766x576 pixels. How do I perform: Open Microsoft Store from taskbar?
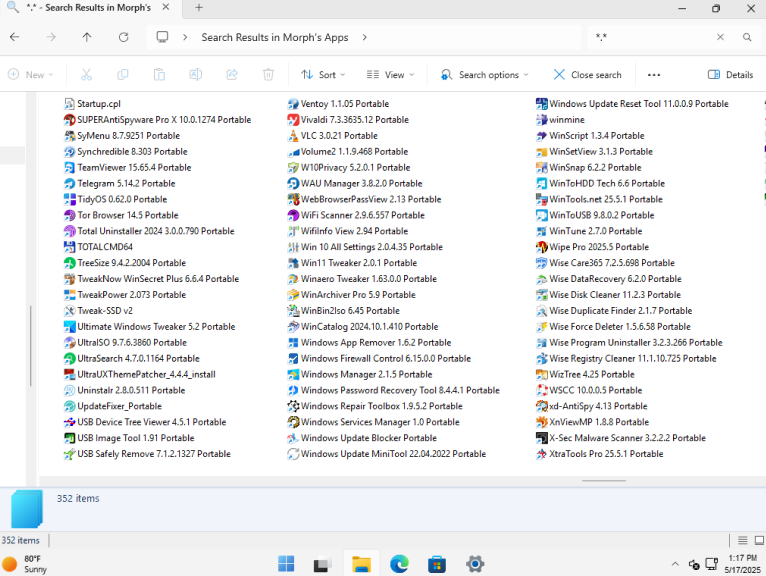(x=437, y=564)
